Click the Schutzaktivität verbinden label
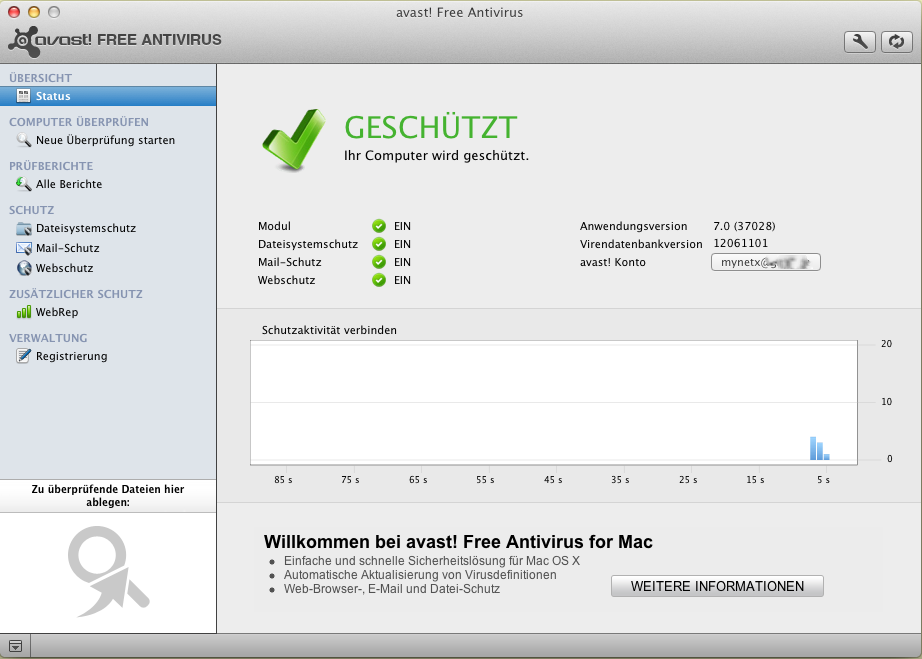Screen dimensions: 922x659 pyautogui.click(x=329, y=330)
